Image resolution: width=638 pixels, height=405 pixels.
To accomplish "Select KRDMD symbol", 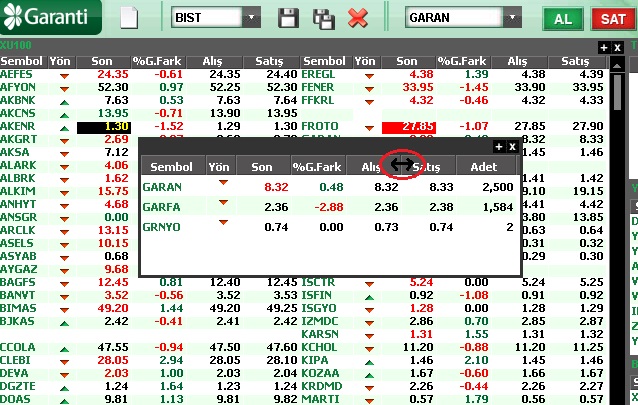I will (321, 386).
